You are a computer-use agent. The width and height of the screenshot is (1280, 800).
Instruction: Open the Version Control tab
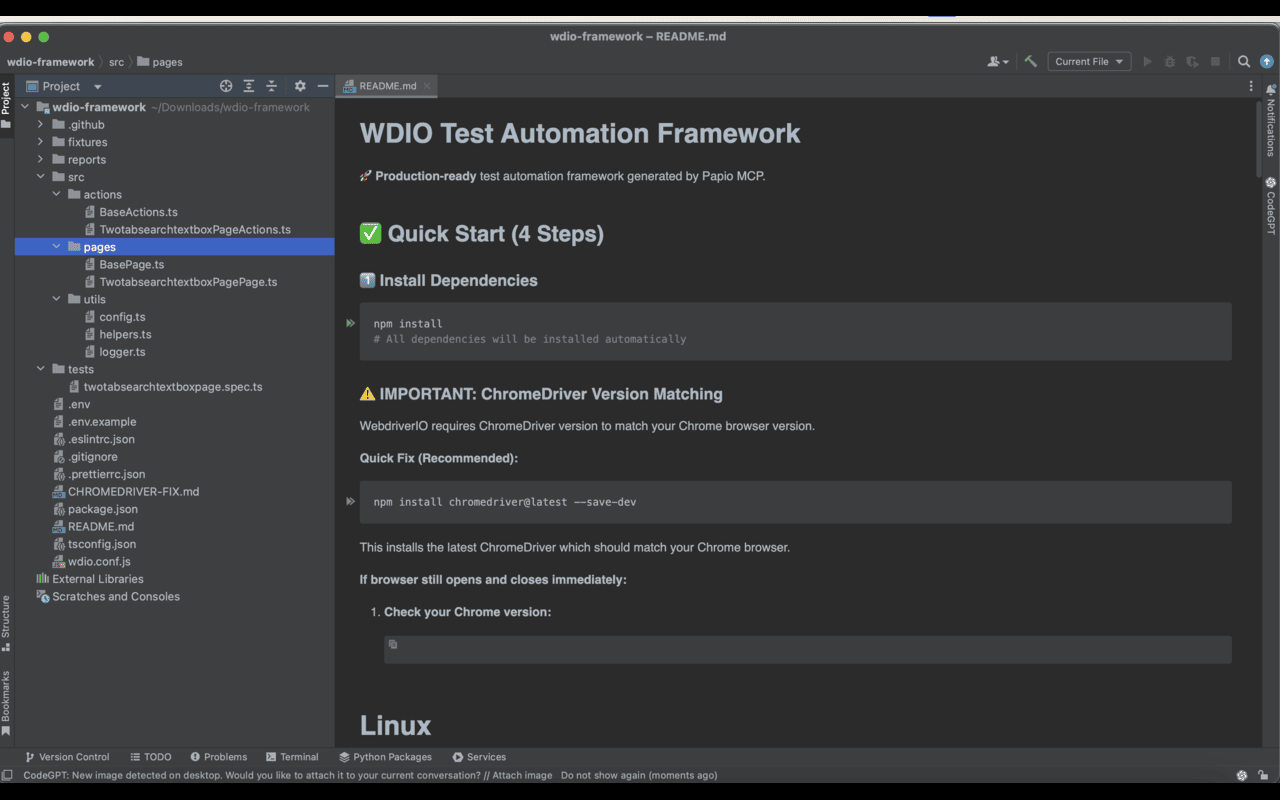[x=67, y=757]
